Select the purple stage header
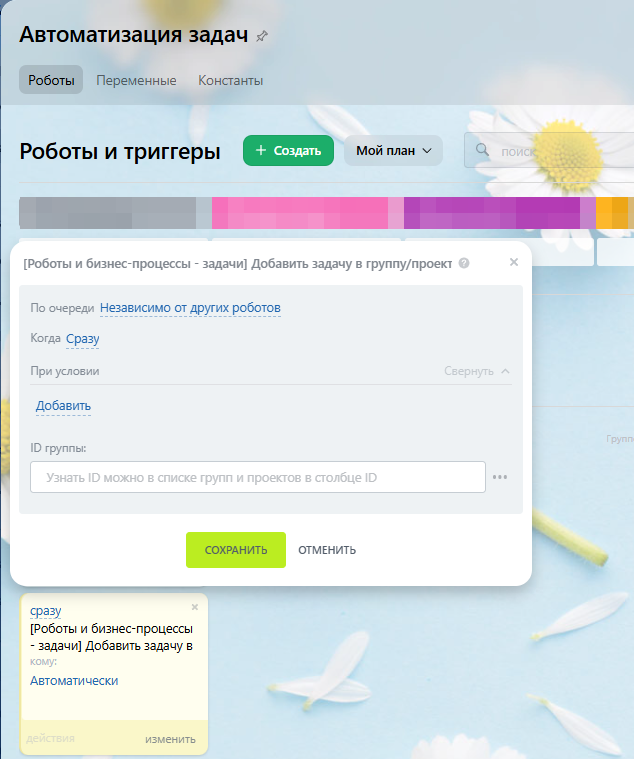Image resolution: width=634 pixels, height=759 pixels. point(500,213)
